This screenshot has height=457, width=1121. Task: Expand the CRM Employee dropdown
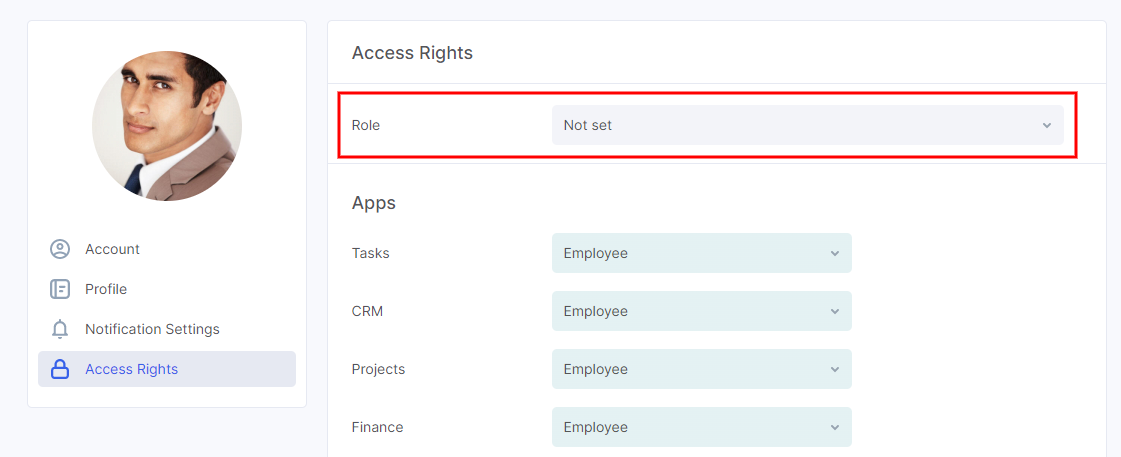tap(701, 311)
